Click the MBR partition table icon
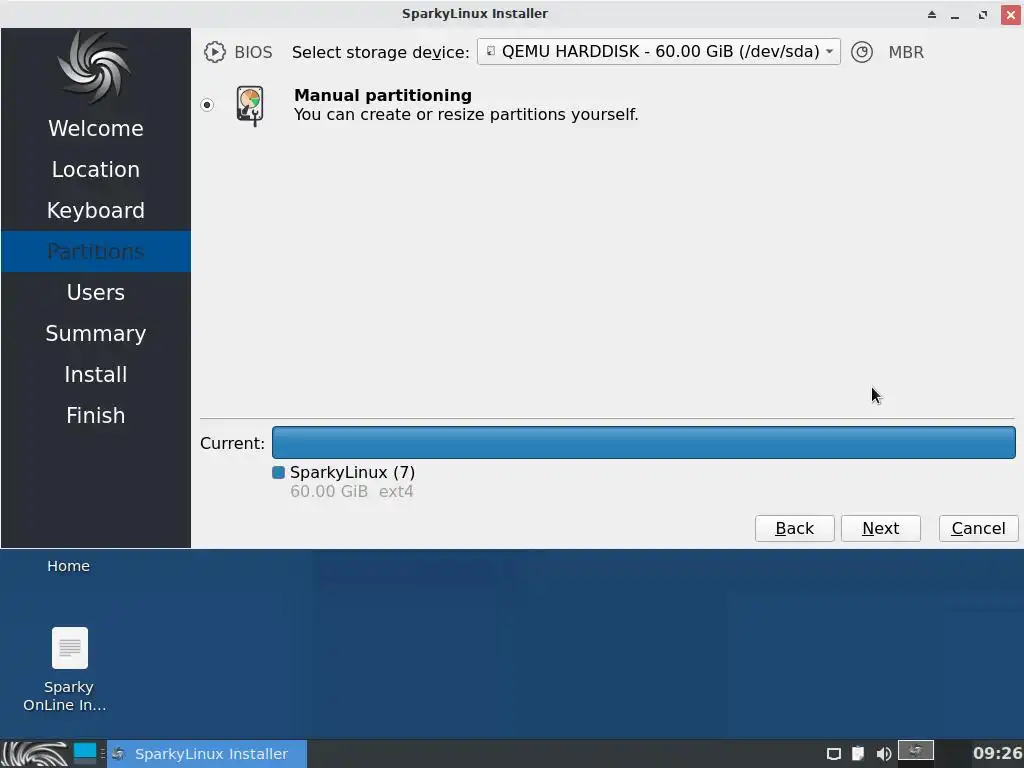 pos(862,52)
